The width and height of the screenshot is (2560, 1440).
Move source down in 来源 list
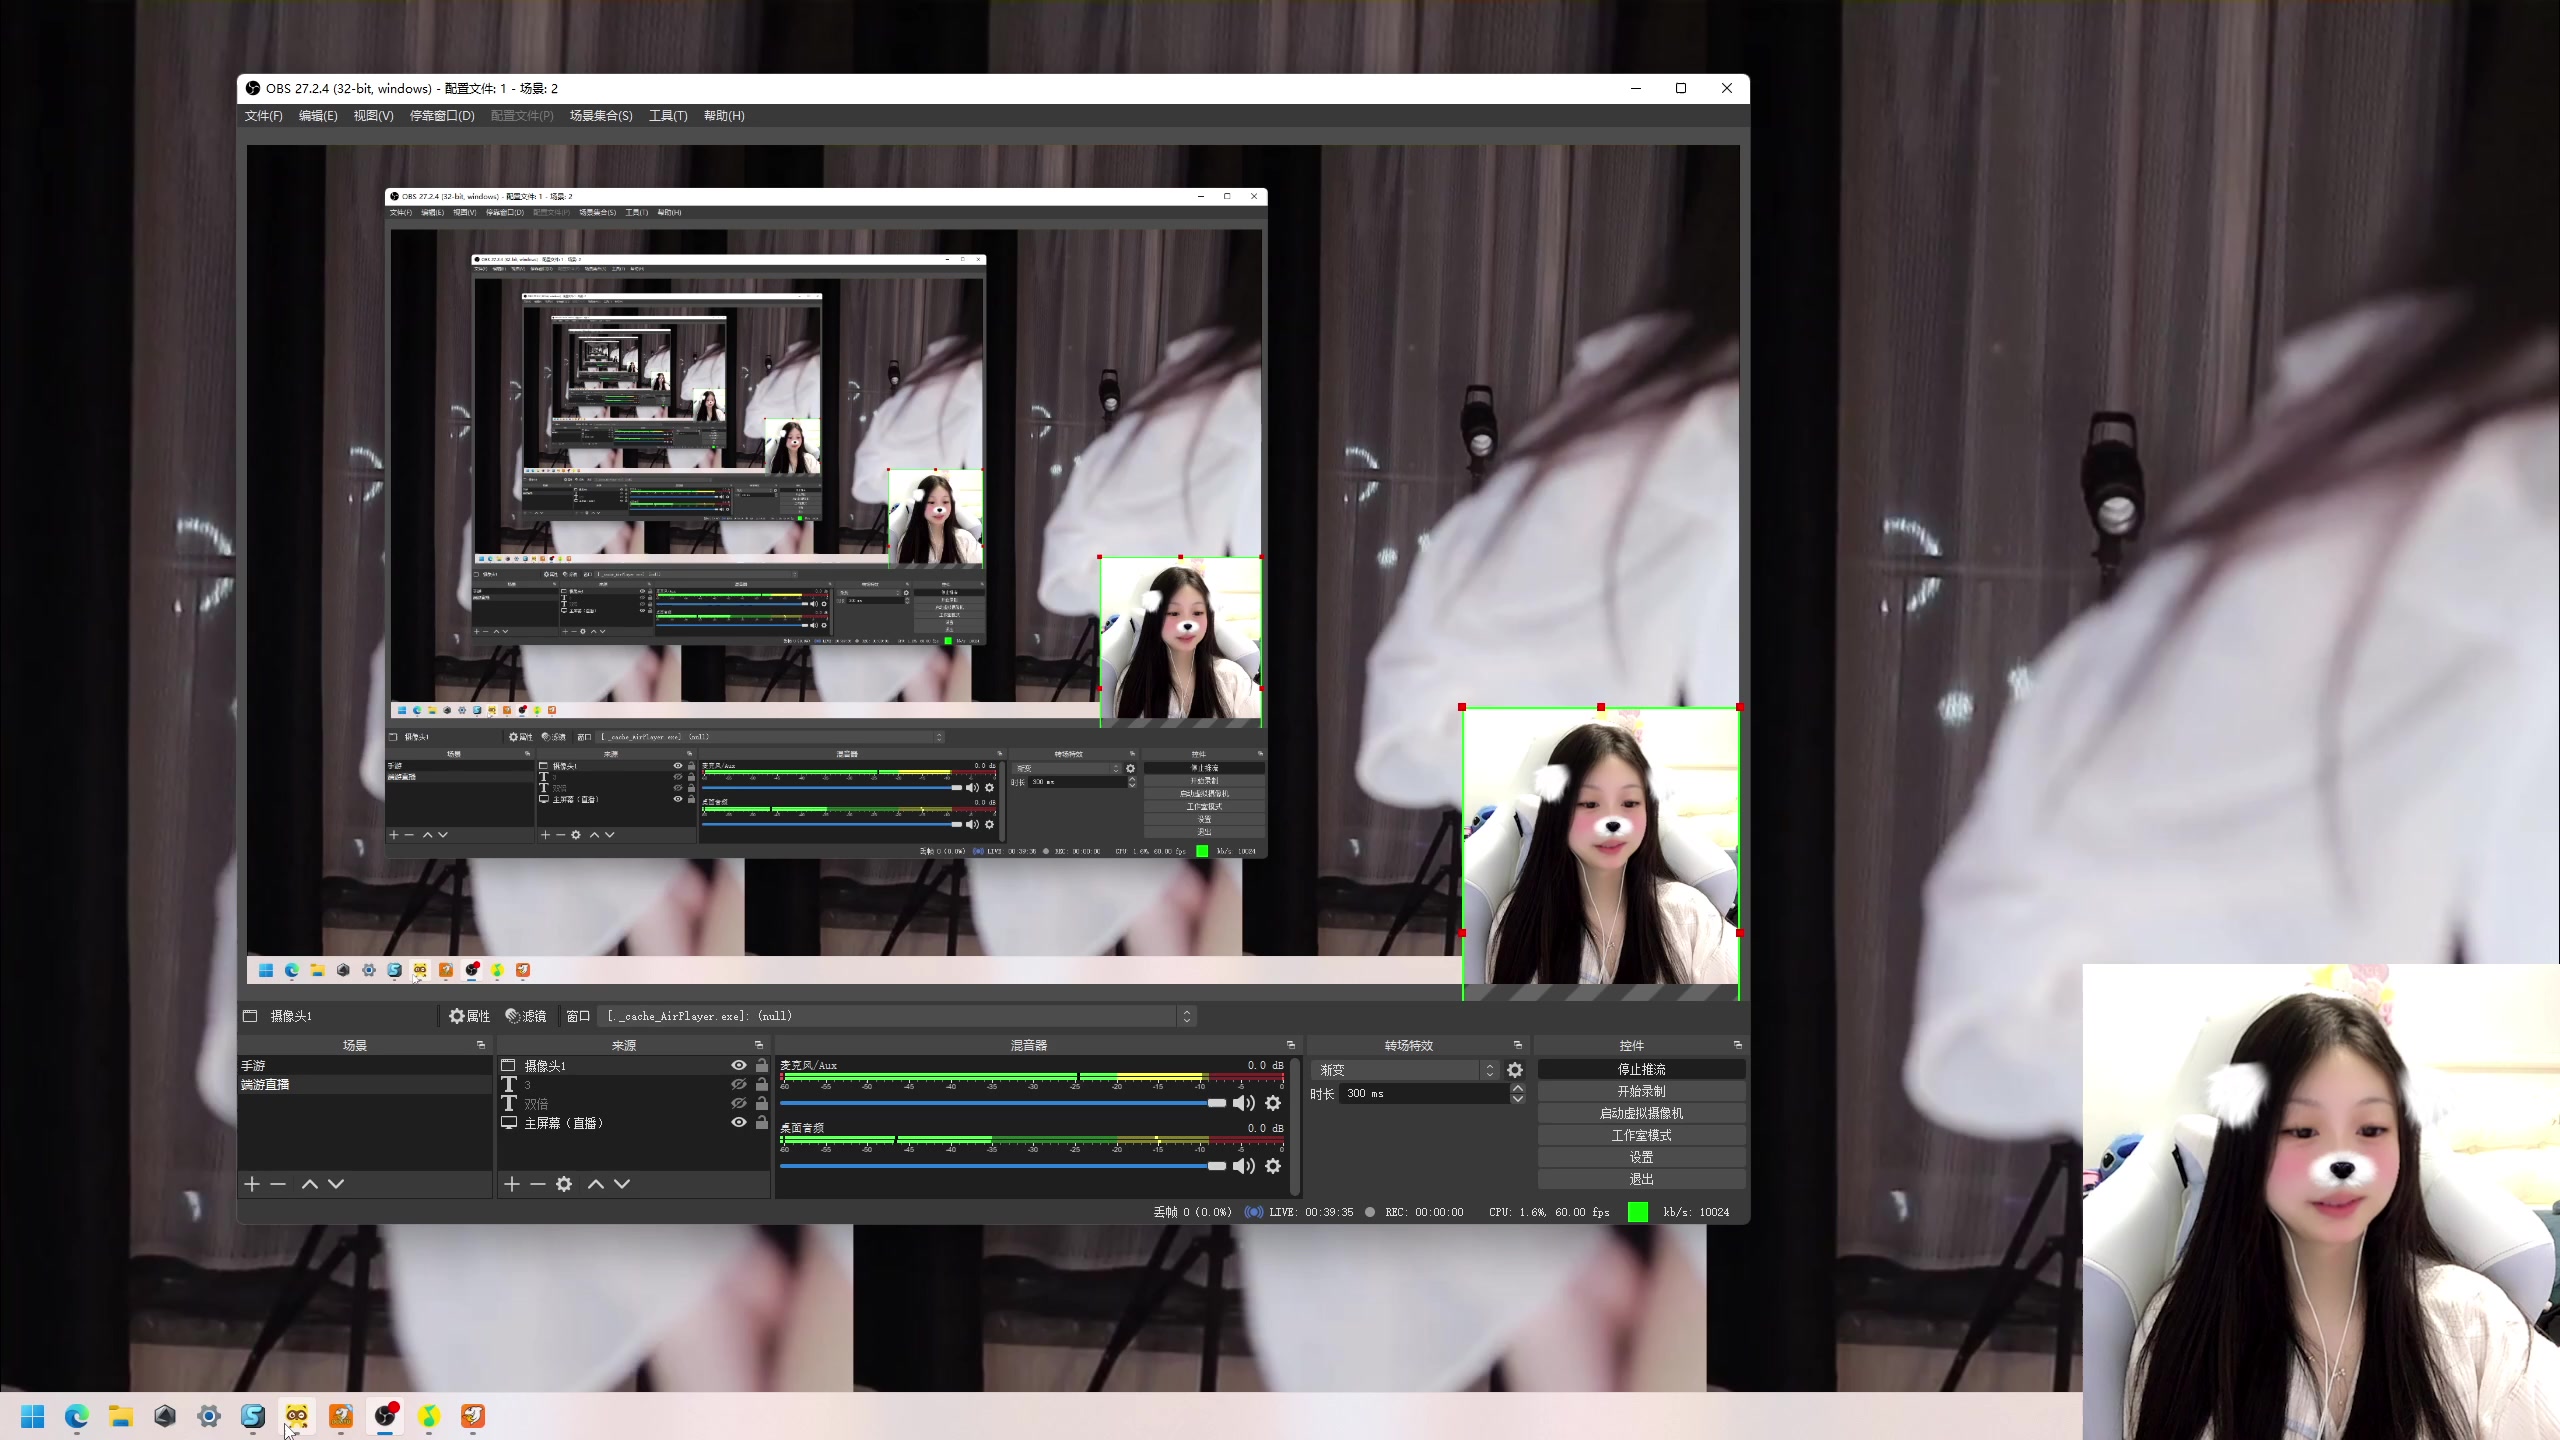tap(622, 1184)
